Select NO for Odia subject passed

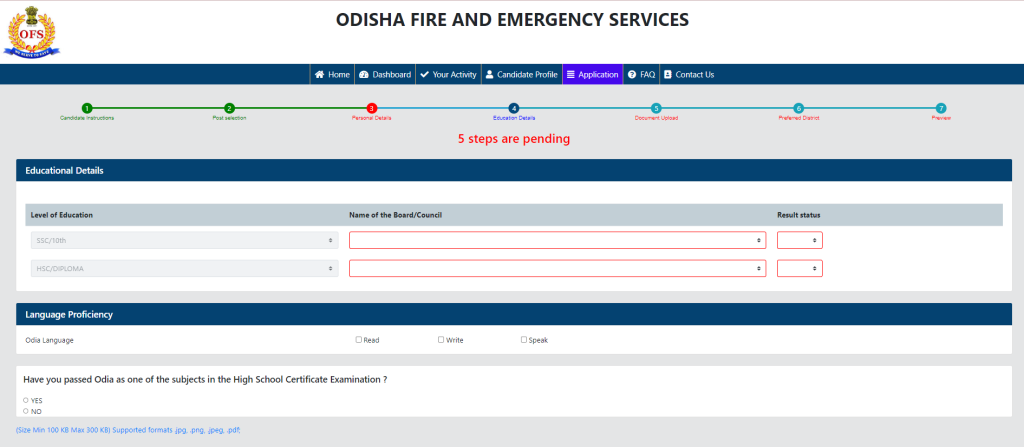[x=25, y=411]
